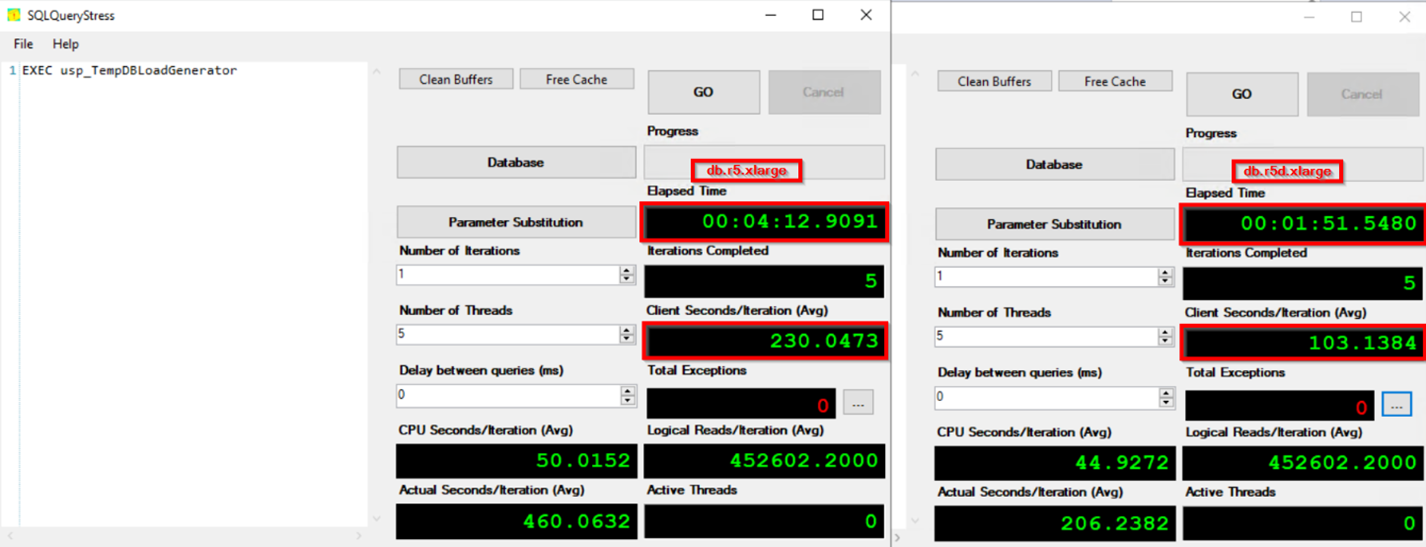The width and height of the screenshot is (1426, 547).
Task: Increase Delay between queries in left window
Action: [627, 390]
